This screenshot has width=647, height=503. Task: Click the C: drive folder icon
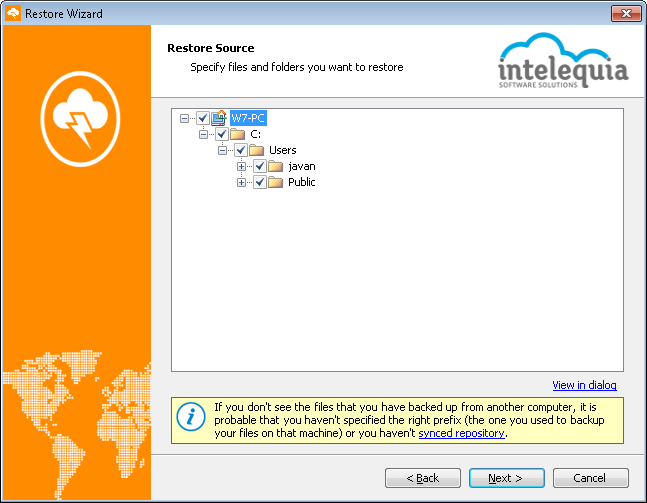click(x=238, y=134)
